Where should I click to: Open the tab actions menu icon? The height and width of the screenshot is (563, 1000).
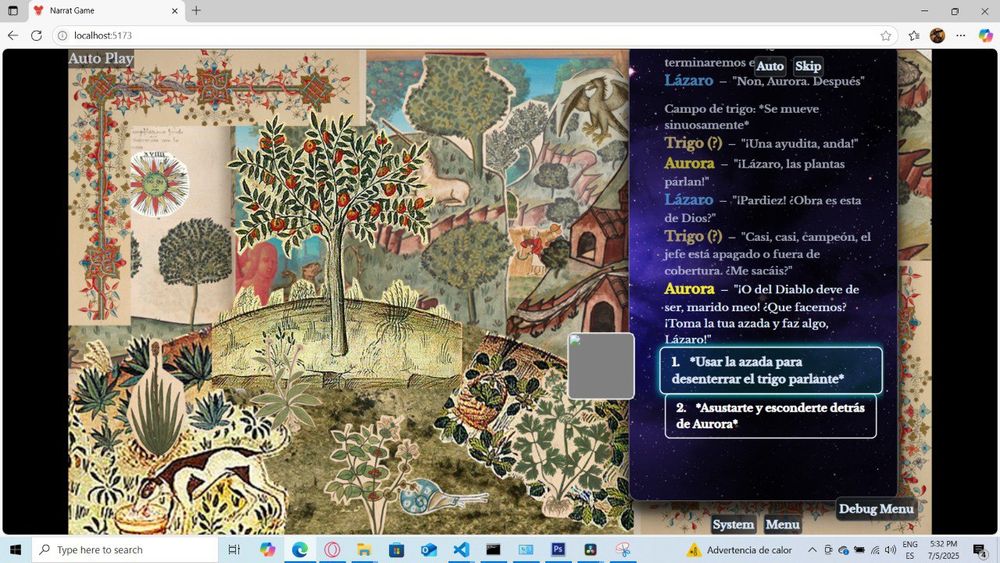13,11
